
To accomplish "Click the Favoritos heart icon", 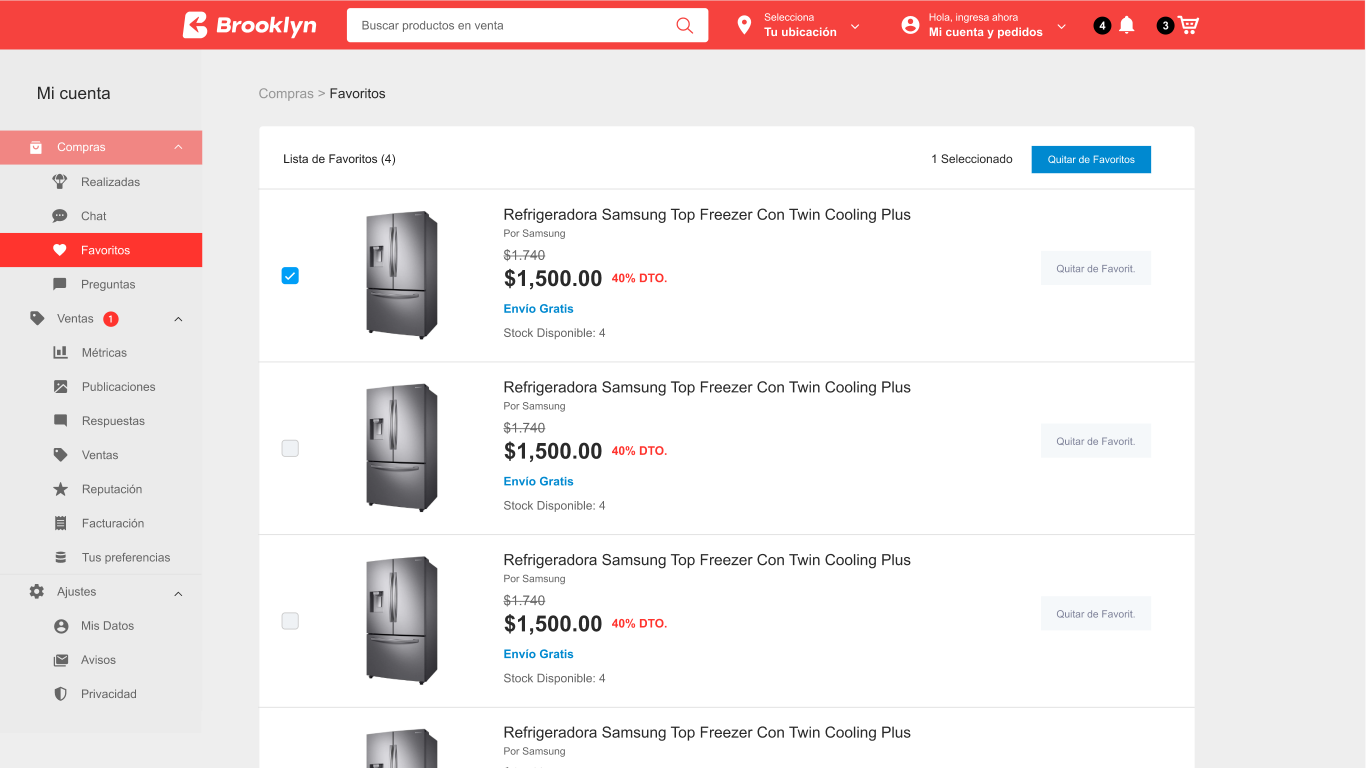I will click(x=60, y=250).
